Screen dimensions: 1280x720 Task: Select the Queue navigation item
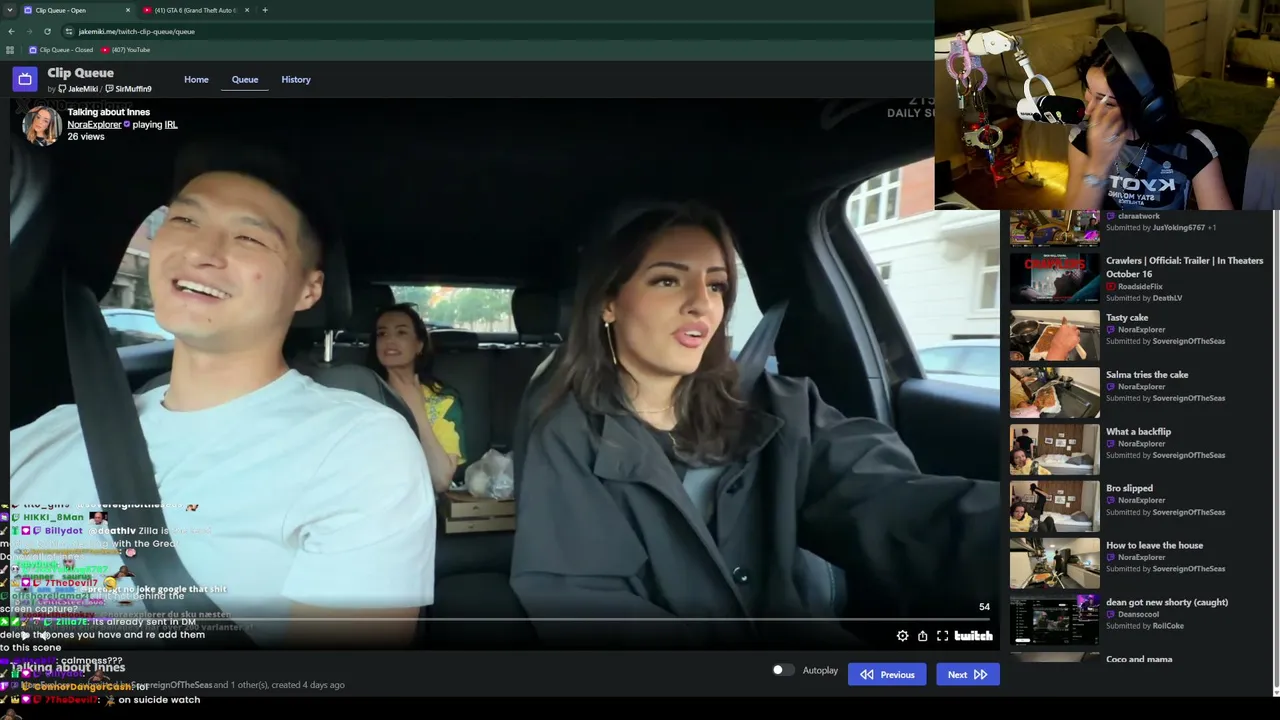[x=245, y=79]
